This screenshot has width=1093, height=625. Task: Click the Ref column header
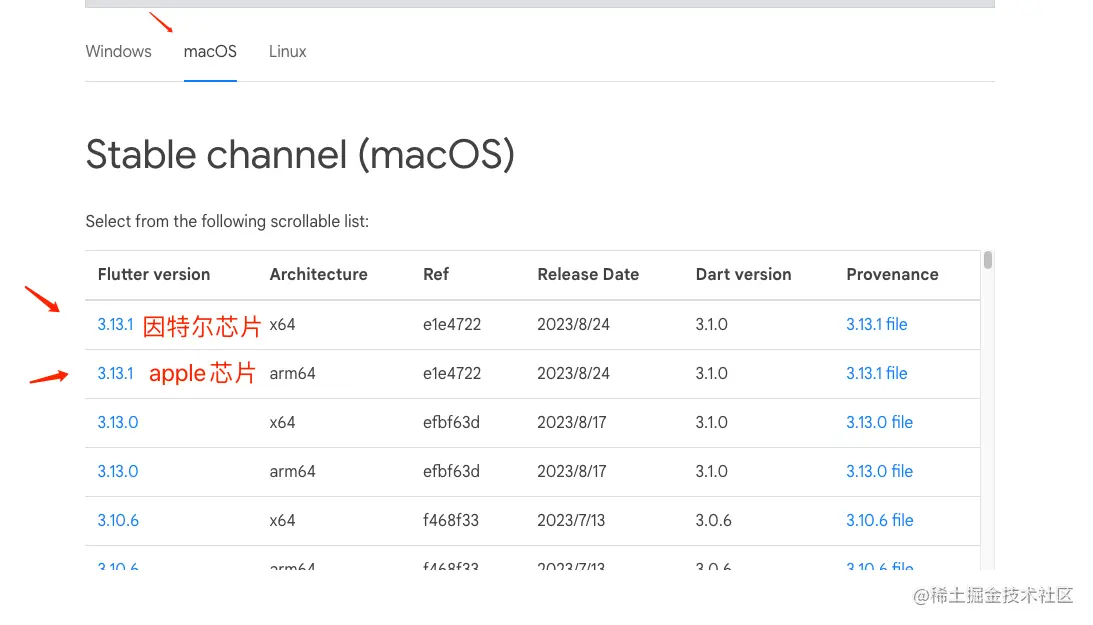point(436,275)
